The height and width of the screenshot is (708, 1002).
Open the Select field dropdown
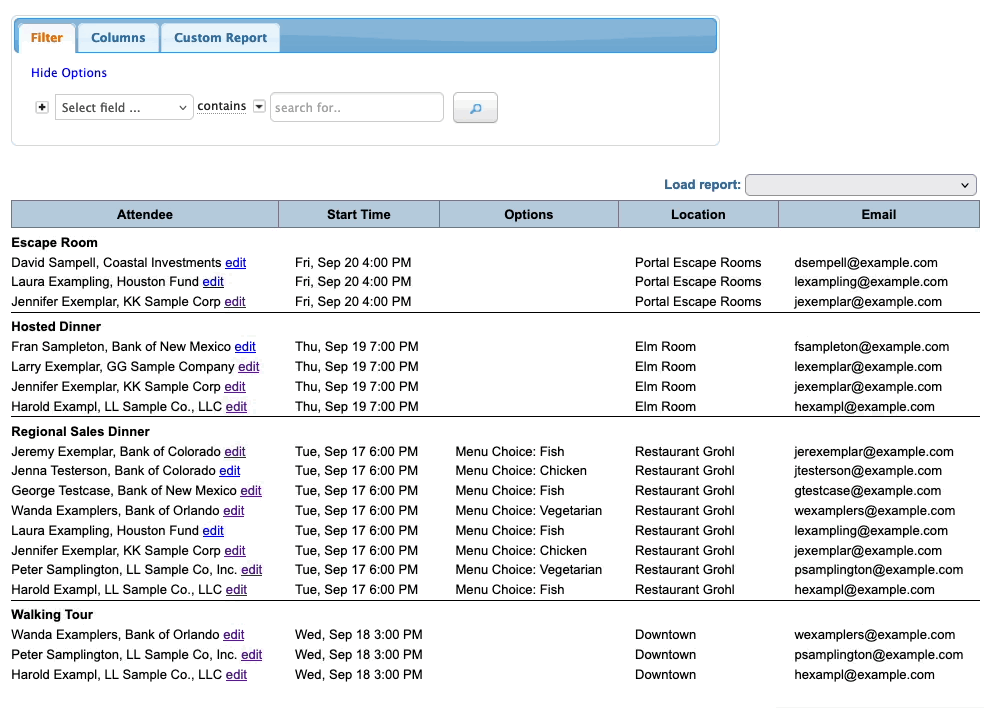point(124,108)
